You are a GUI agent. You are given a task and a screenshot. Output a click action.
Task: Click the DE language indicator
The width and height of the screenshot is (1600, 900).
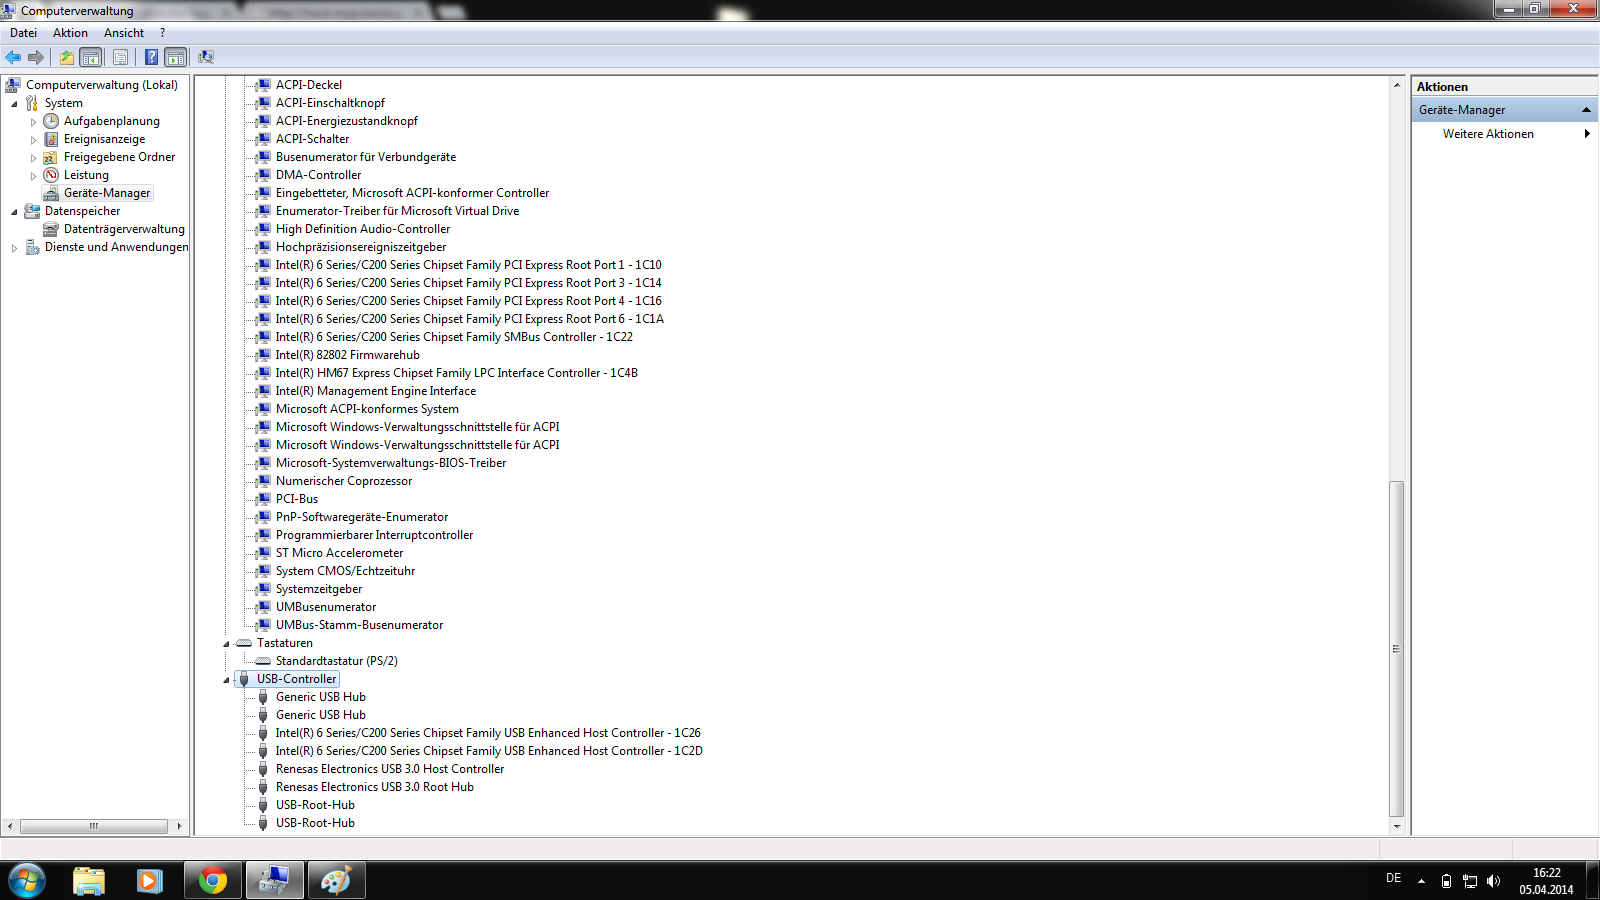click(1394, 878)
